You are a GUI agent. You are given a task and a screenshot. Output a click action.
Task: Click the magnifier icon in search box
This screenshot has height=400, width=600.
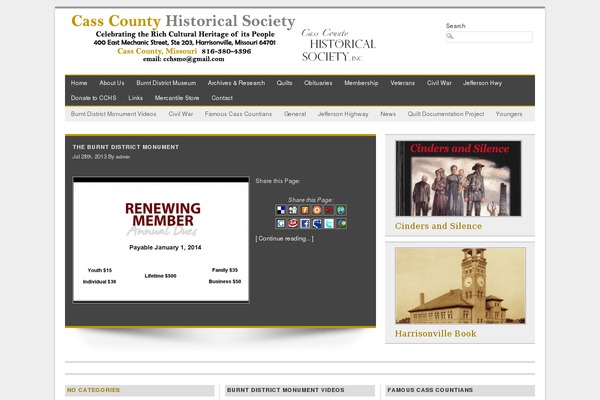(450, 36)
